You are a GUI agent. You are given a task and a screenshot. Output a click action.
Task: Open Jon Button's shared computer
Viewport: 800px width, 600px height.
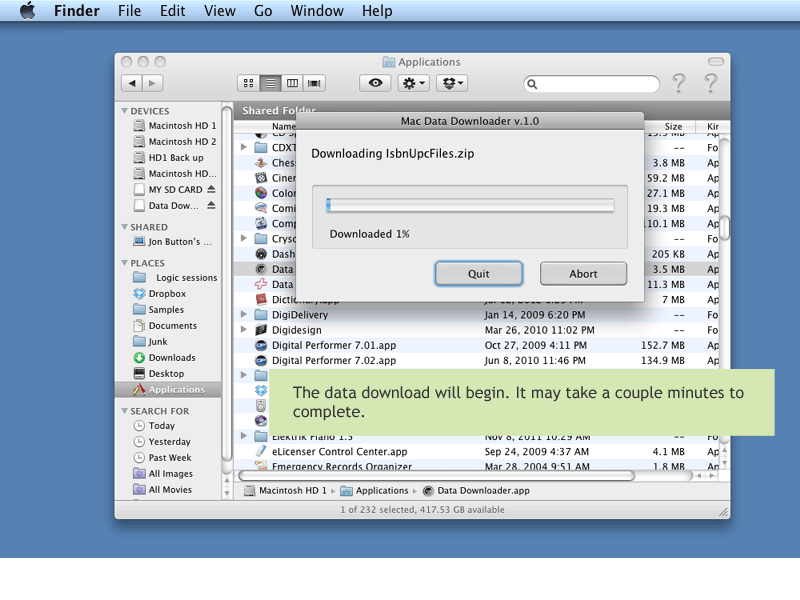point(172,241)
